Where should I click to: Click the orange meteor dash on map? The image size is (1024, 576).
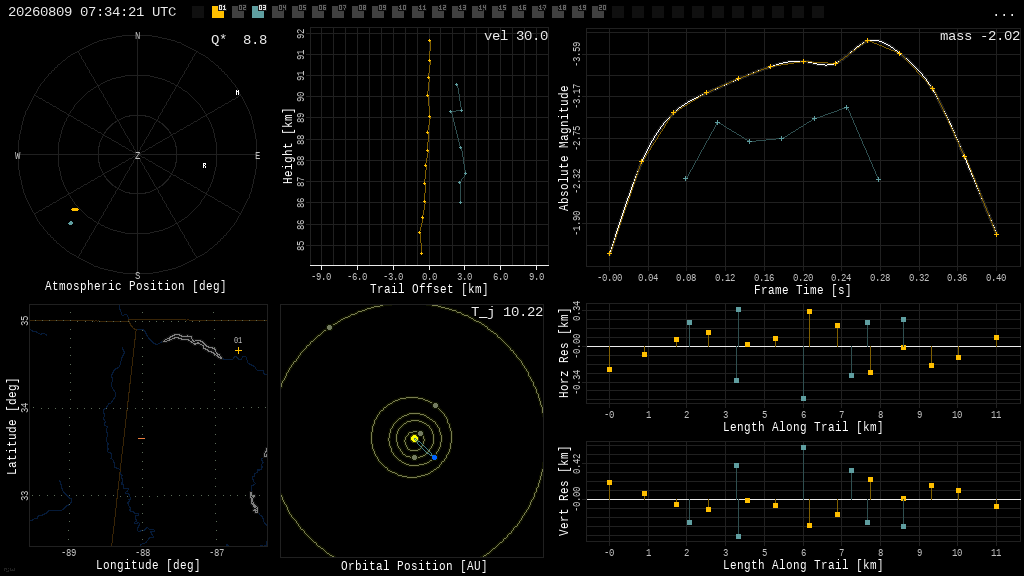142,438
